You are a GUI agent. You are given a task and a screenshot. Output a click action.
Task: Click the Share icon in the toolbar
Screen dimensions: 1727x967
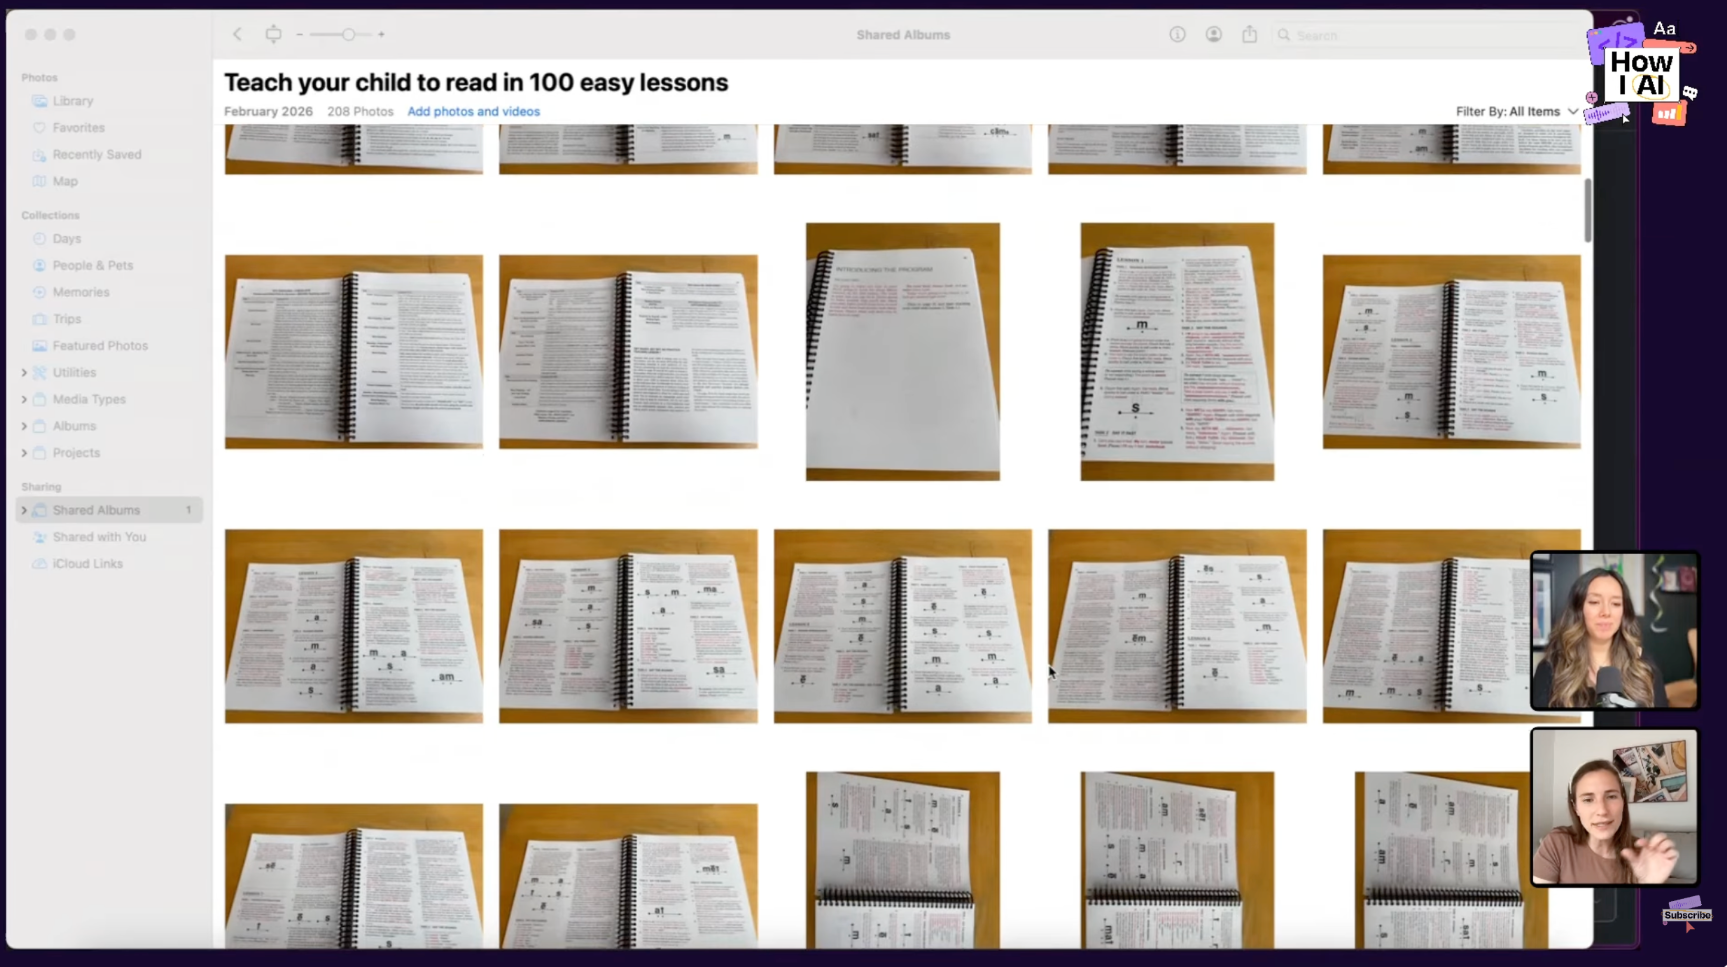point(1249,35)
